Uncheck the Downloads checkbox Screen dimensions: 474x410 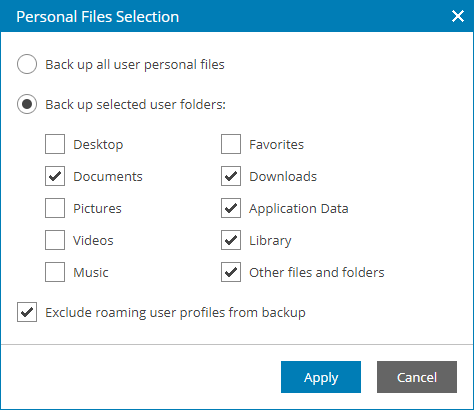tap(231, 176)
